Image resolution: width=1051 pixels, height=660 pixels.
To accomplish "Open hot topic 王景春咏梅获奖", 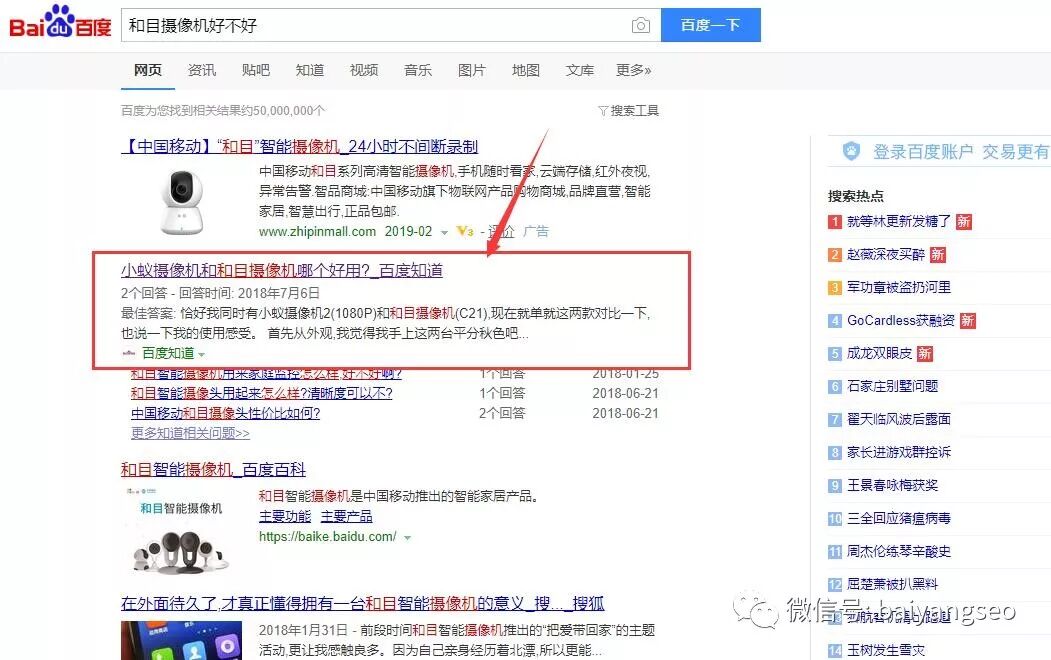I will click(892, 485).
